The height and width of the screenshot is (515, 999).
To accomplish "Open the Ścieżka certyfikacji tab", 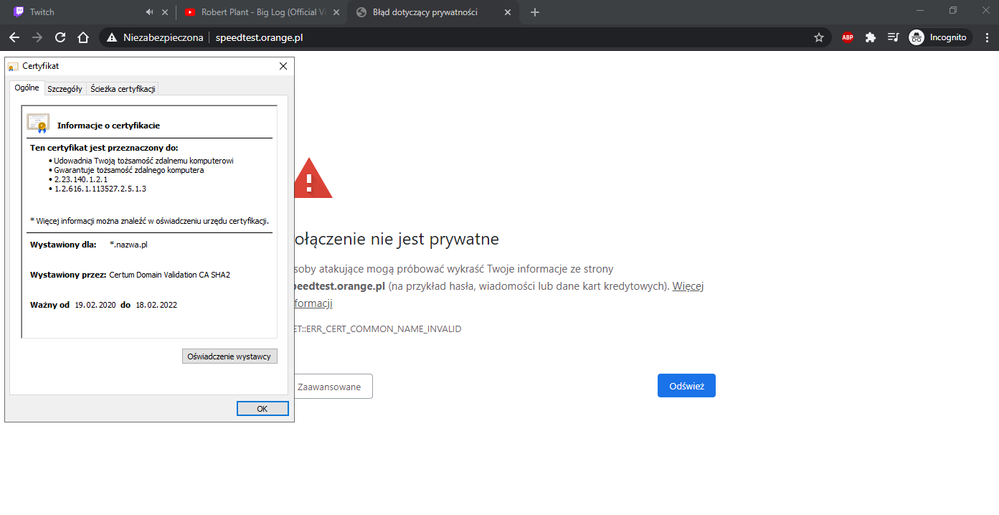I will click(122, 88).
